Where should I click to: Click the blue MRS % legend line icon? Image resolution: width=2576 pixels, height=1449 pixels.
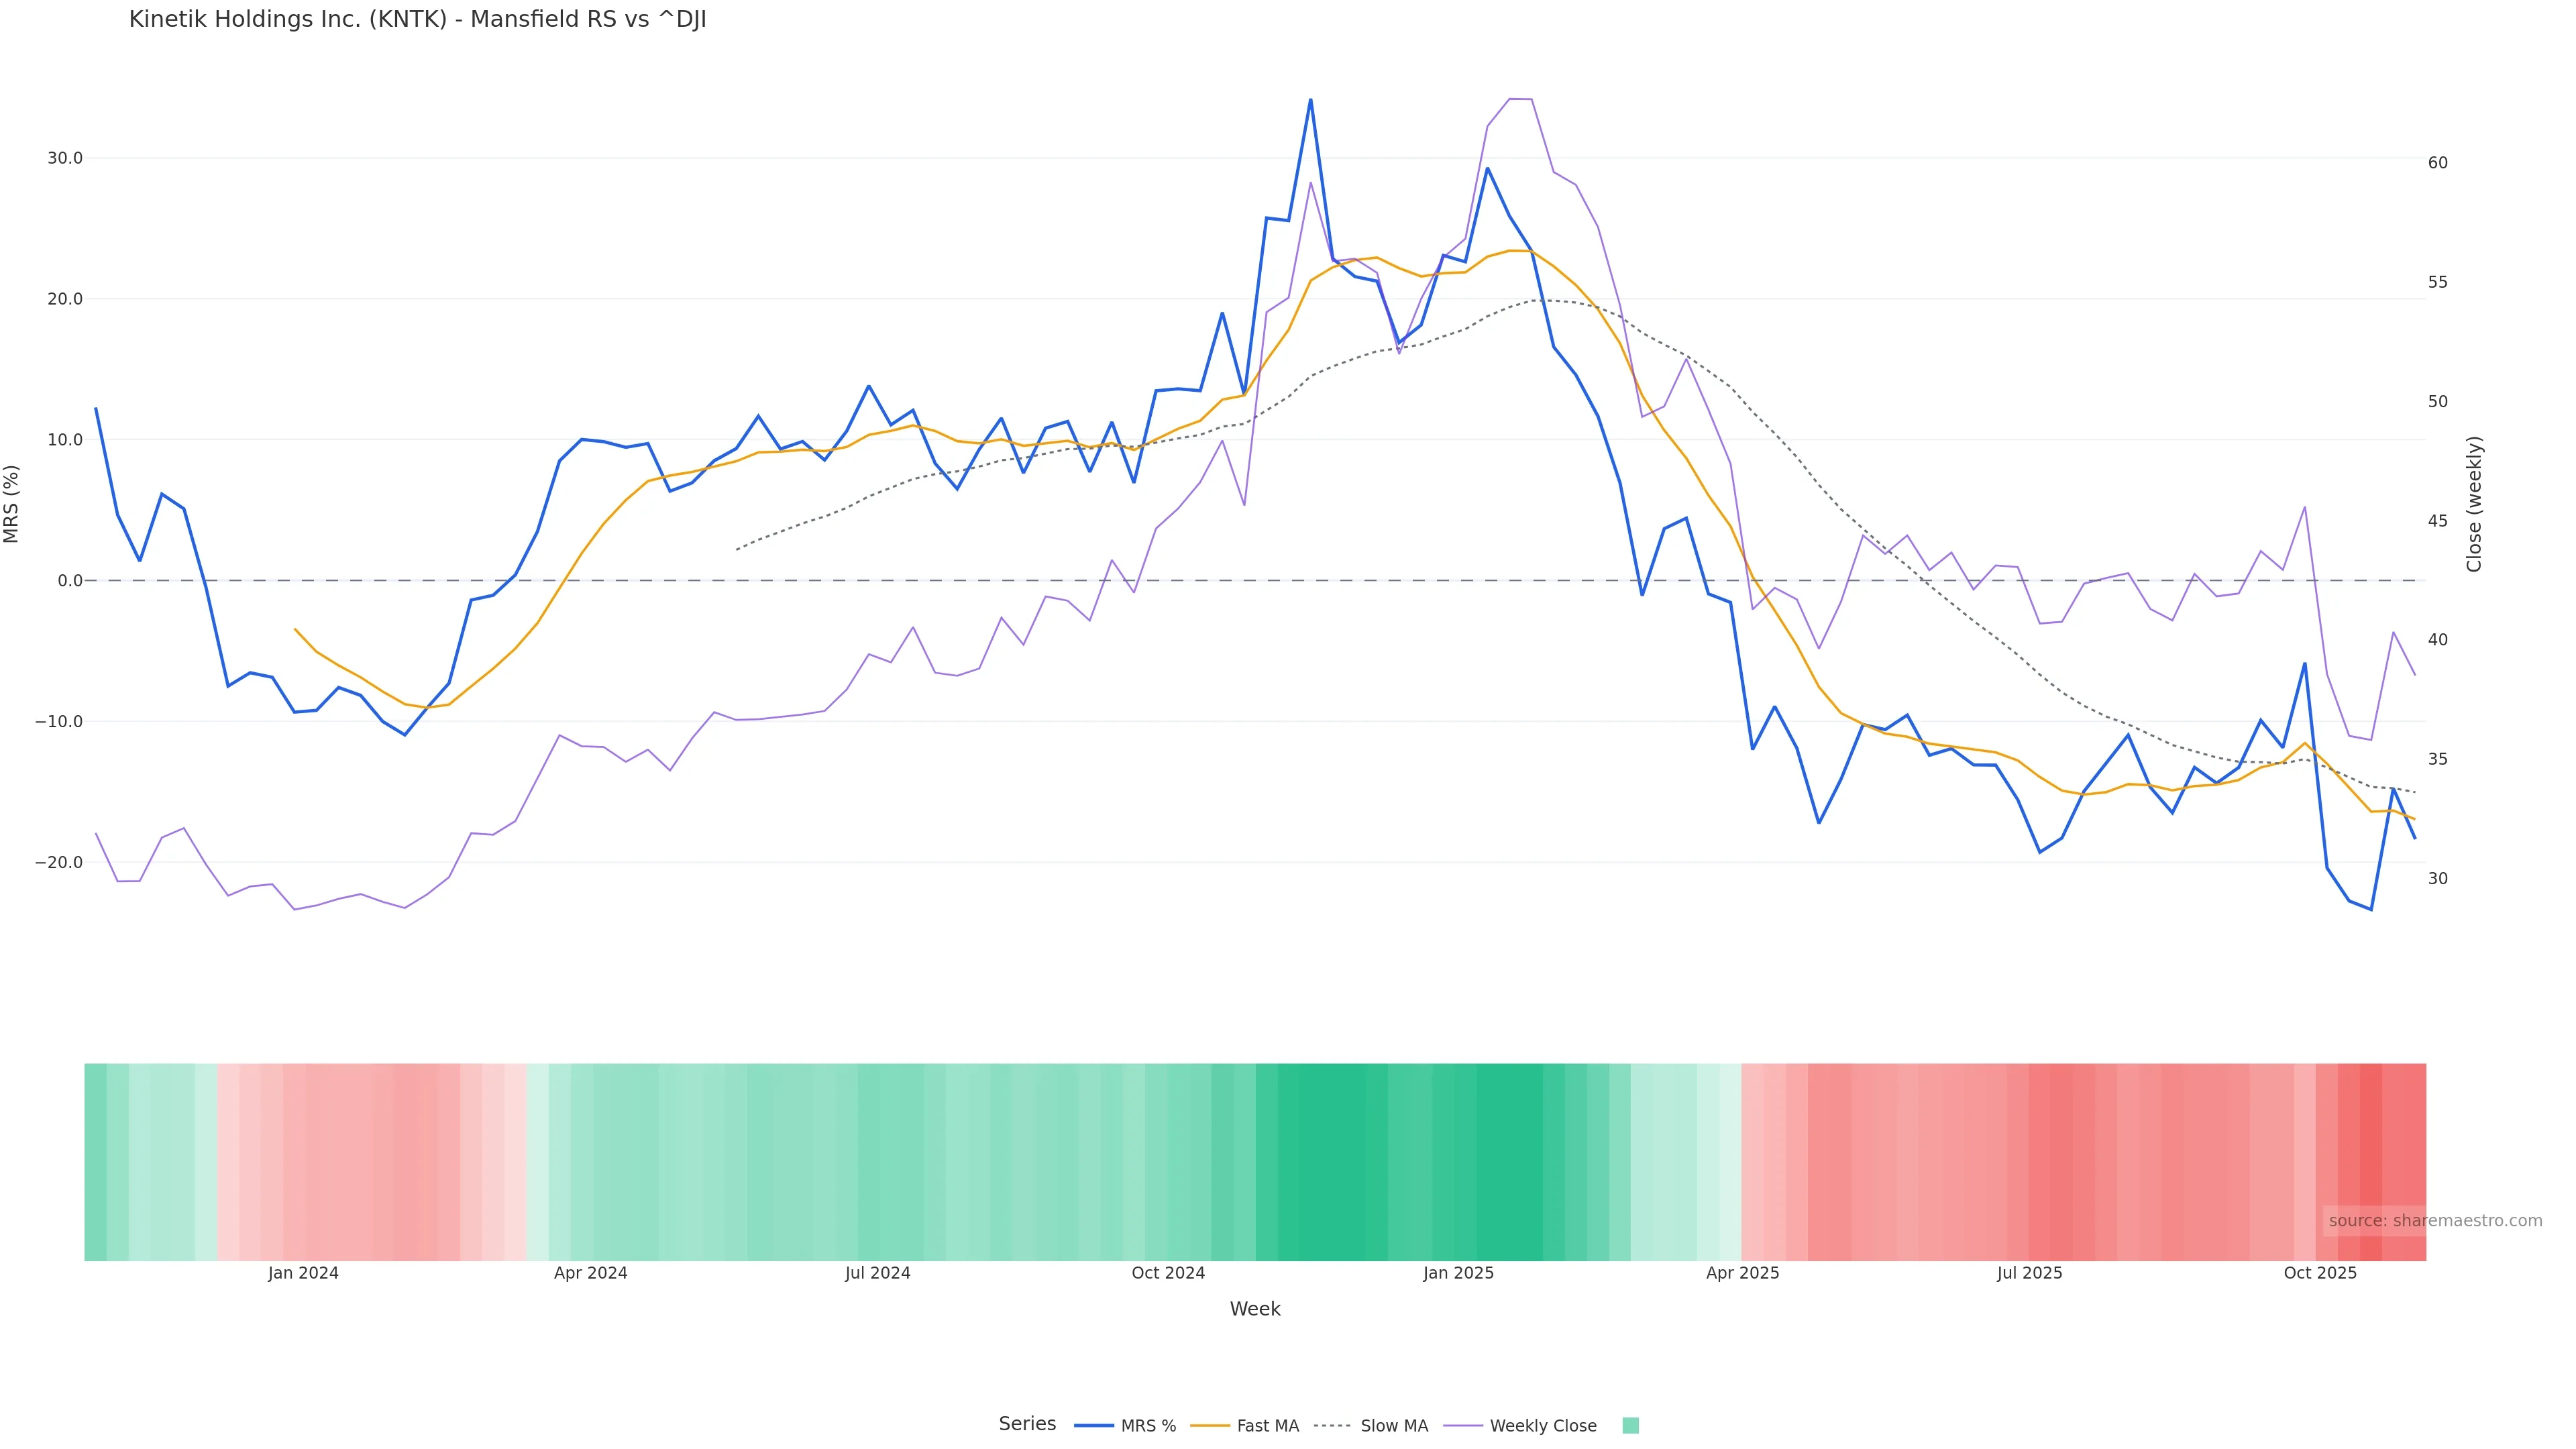coord(1094,1425)
